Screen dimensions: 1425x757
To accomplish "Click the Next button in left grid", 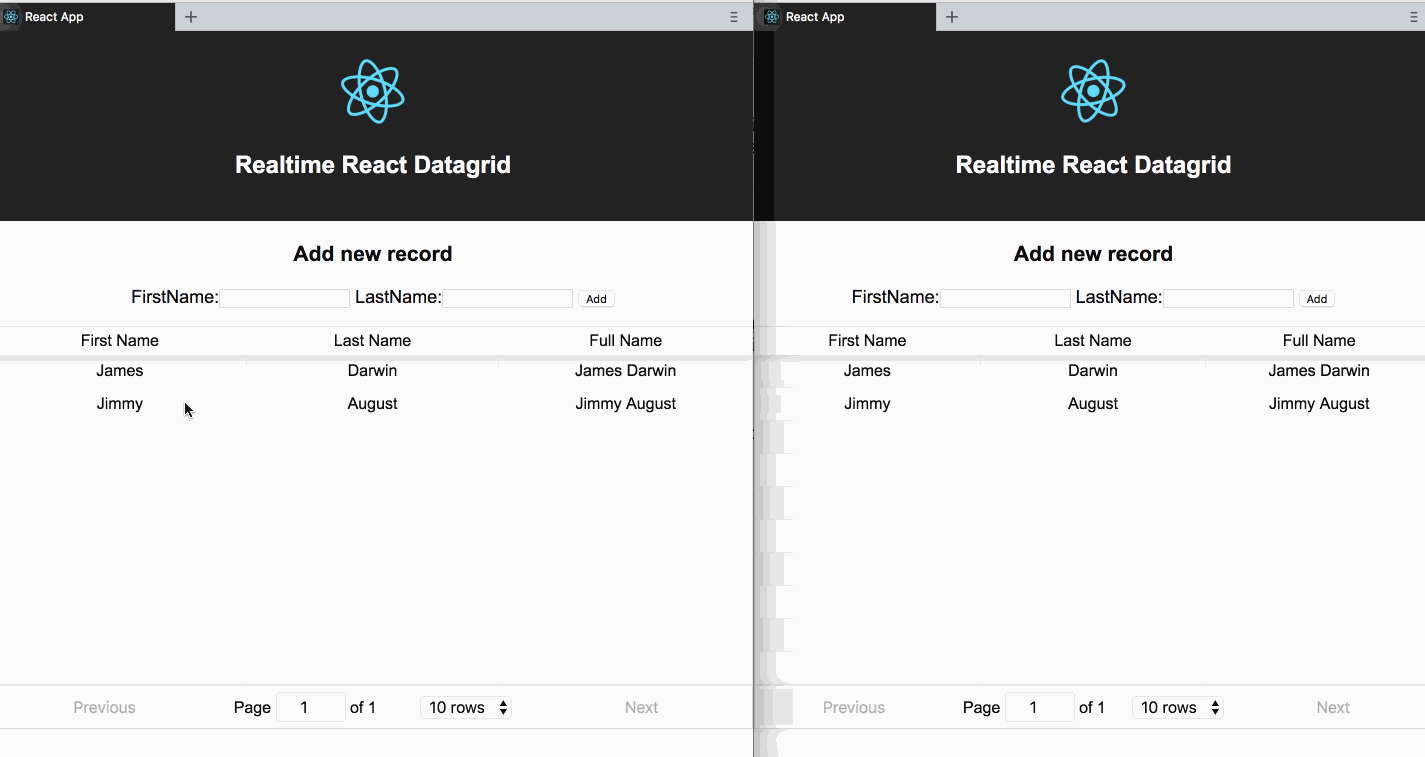I will click(641, 707).
